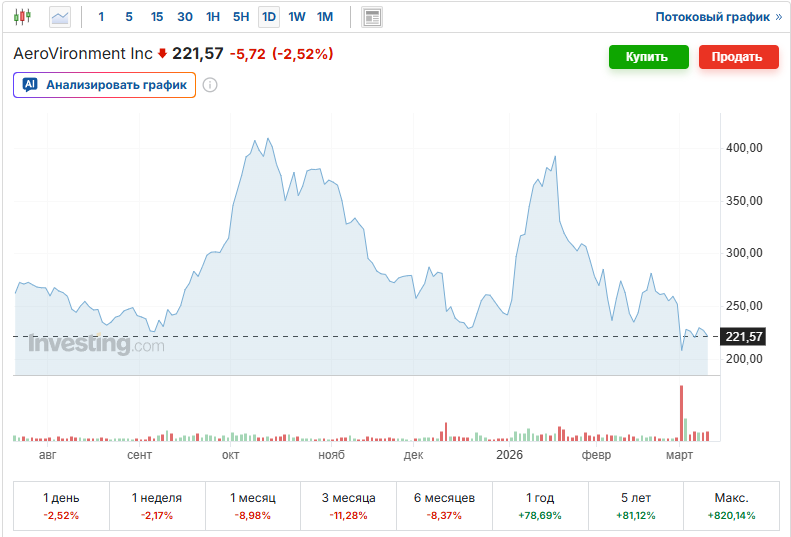The width and height of the screenshot is (791, 537).
Task: Switch the interval to 1W
Action: (297, 17)
